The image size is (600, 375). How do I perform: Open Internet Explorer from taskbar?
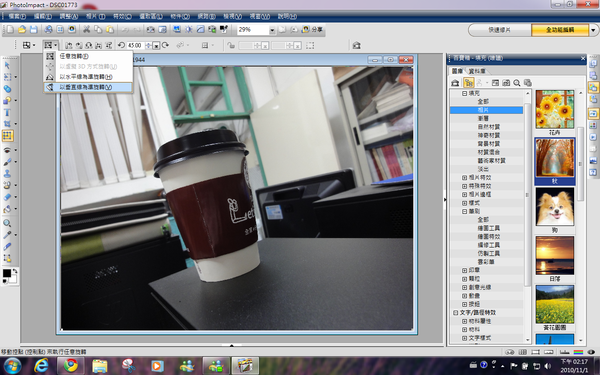pos(41,365)
